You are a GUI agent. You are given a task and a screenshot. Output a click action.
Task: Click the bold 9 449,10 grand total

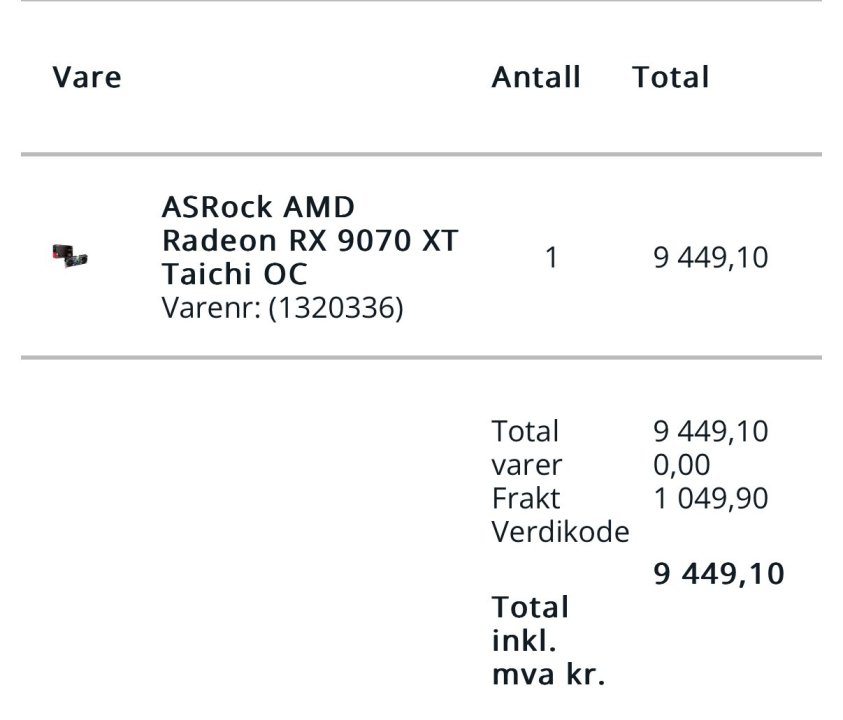pyautogui.click(x=719, y=574)
